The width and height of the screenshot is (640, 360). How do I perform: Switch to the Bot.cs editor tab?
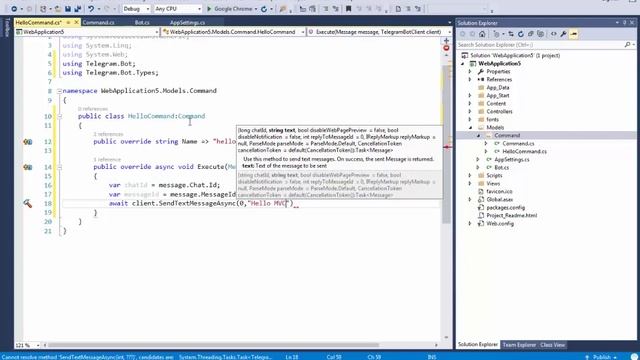tap(142, 22)
